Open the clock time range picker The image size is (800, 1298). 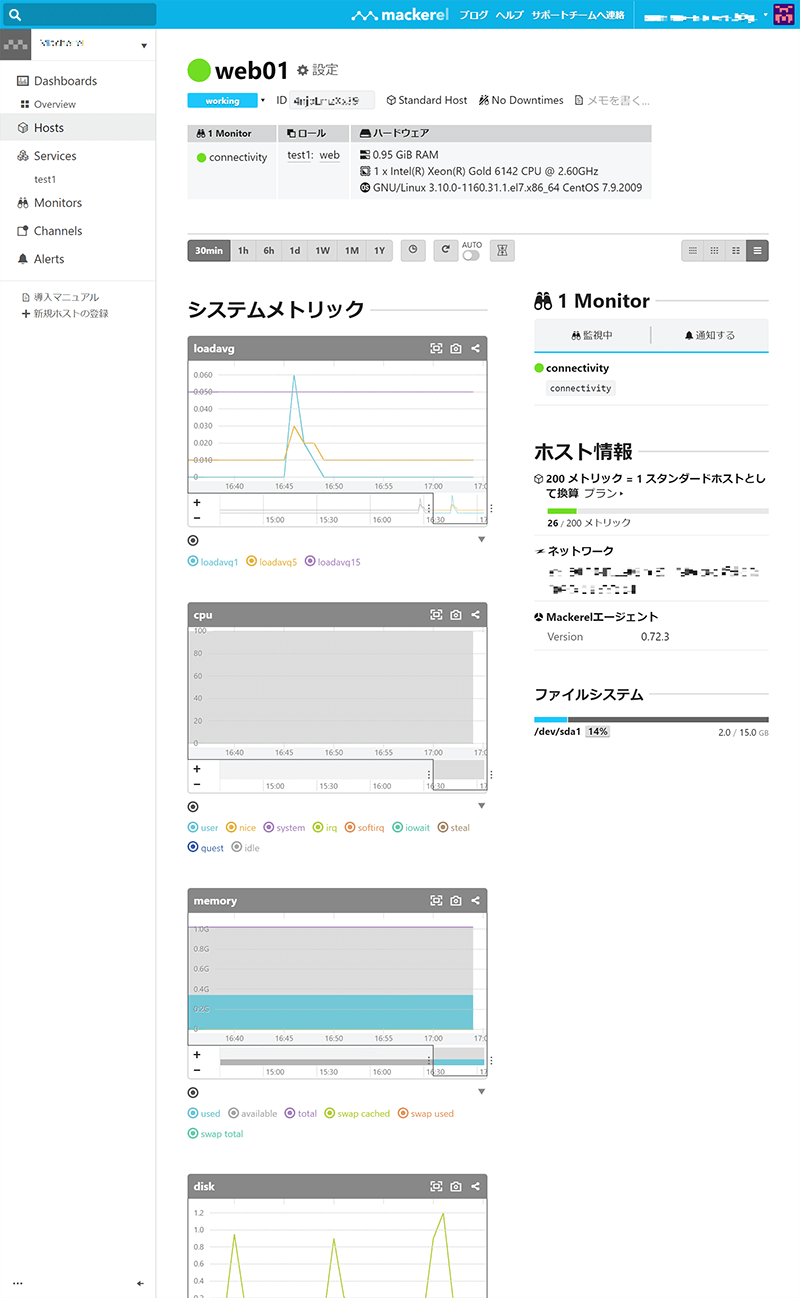tap(412, 251)
